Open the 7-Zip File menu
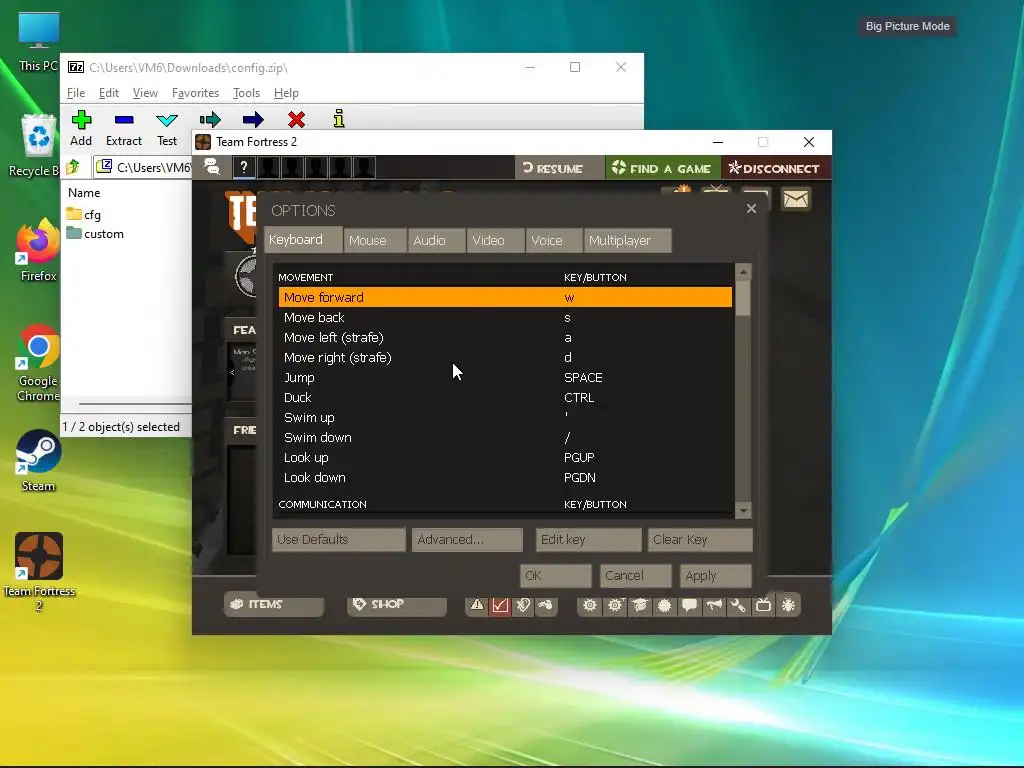Image resolution: width=1024 pixels, height=768 pixels. click(x=76, y=93)
